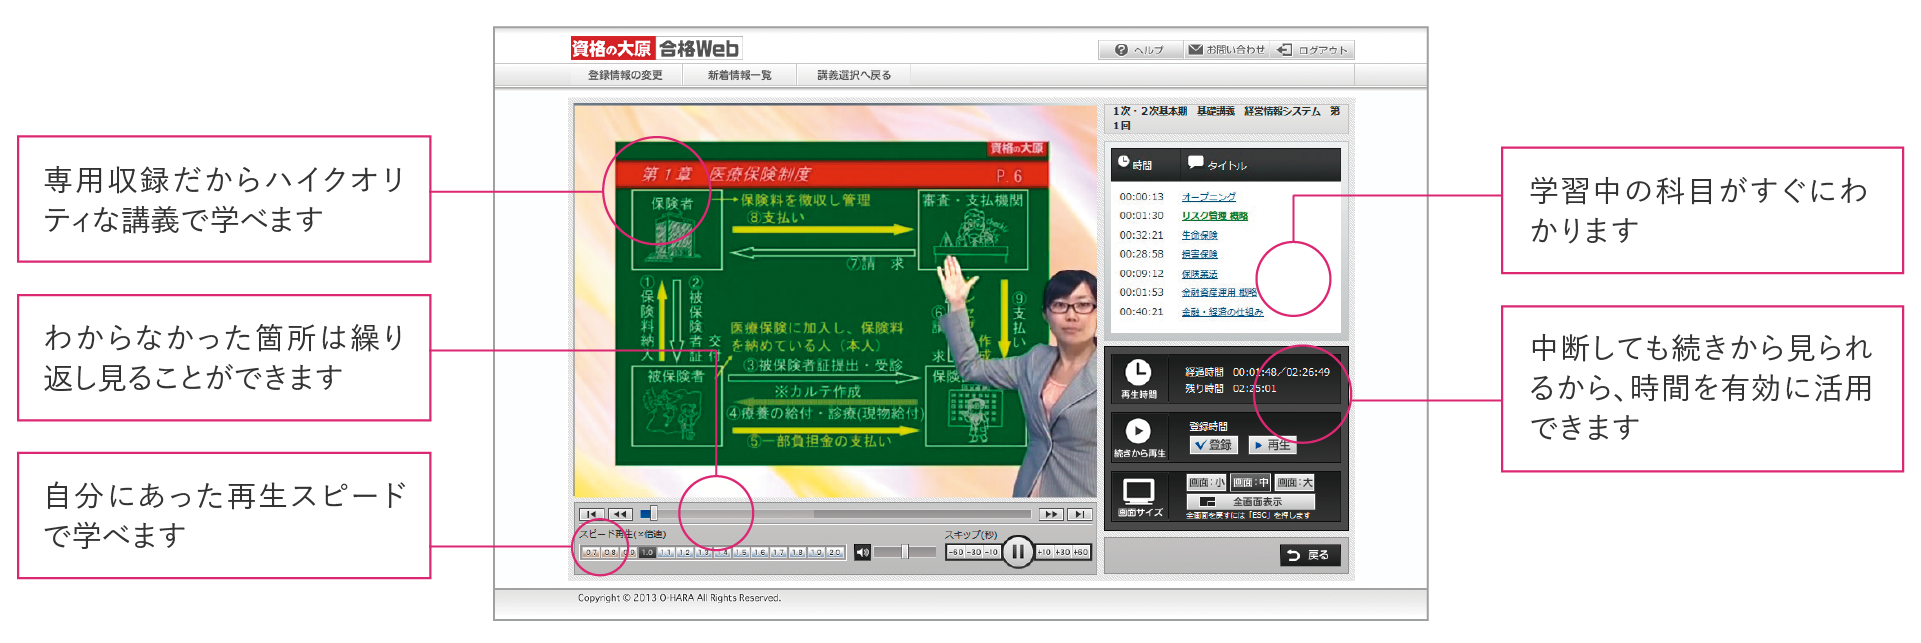Screen dimensions: 1921x643
Task: Click the 登録 register time button
Action: pyautogui.click(x=1214, y=445)
